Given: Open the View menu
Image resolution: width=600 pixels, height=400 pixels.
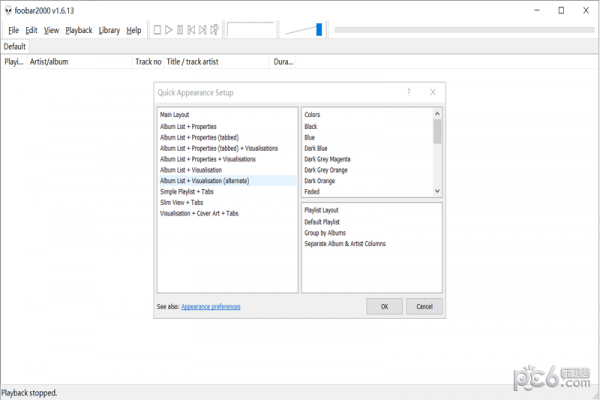Looking at the screenshot, I should point(51,30).
